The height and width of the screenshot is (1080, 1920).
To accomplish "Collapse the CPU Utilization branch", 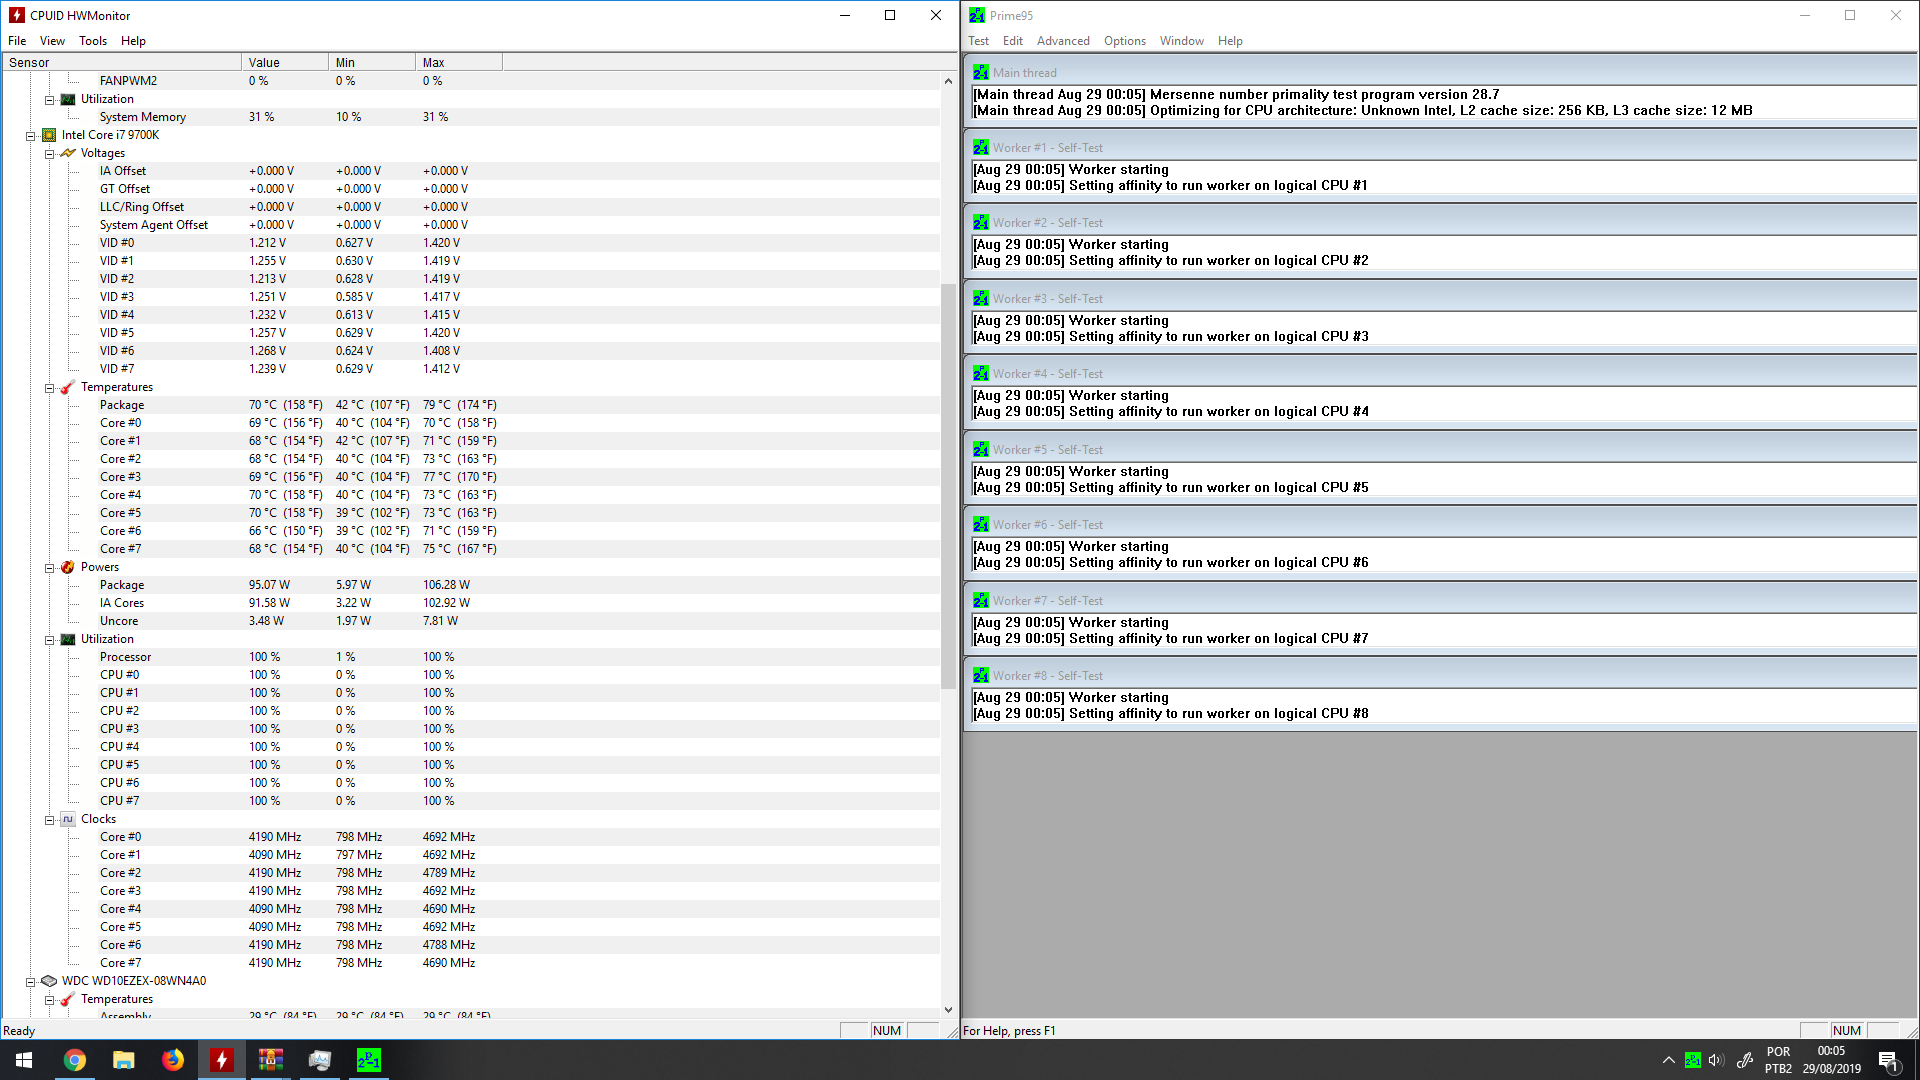I will point(49,639).
